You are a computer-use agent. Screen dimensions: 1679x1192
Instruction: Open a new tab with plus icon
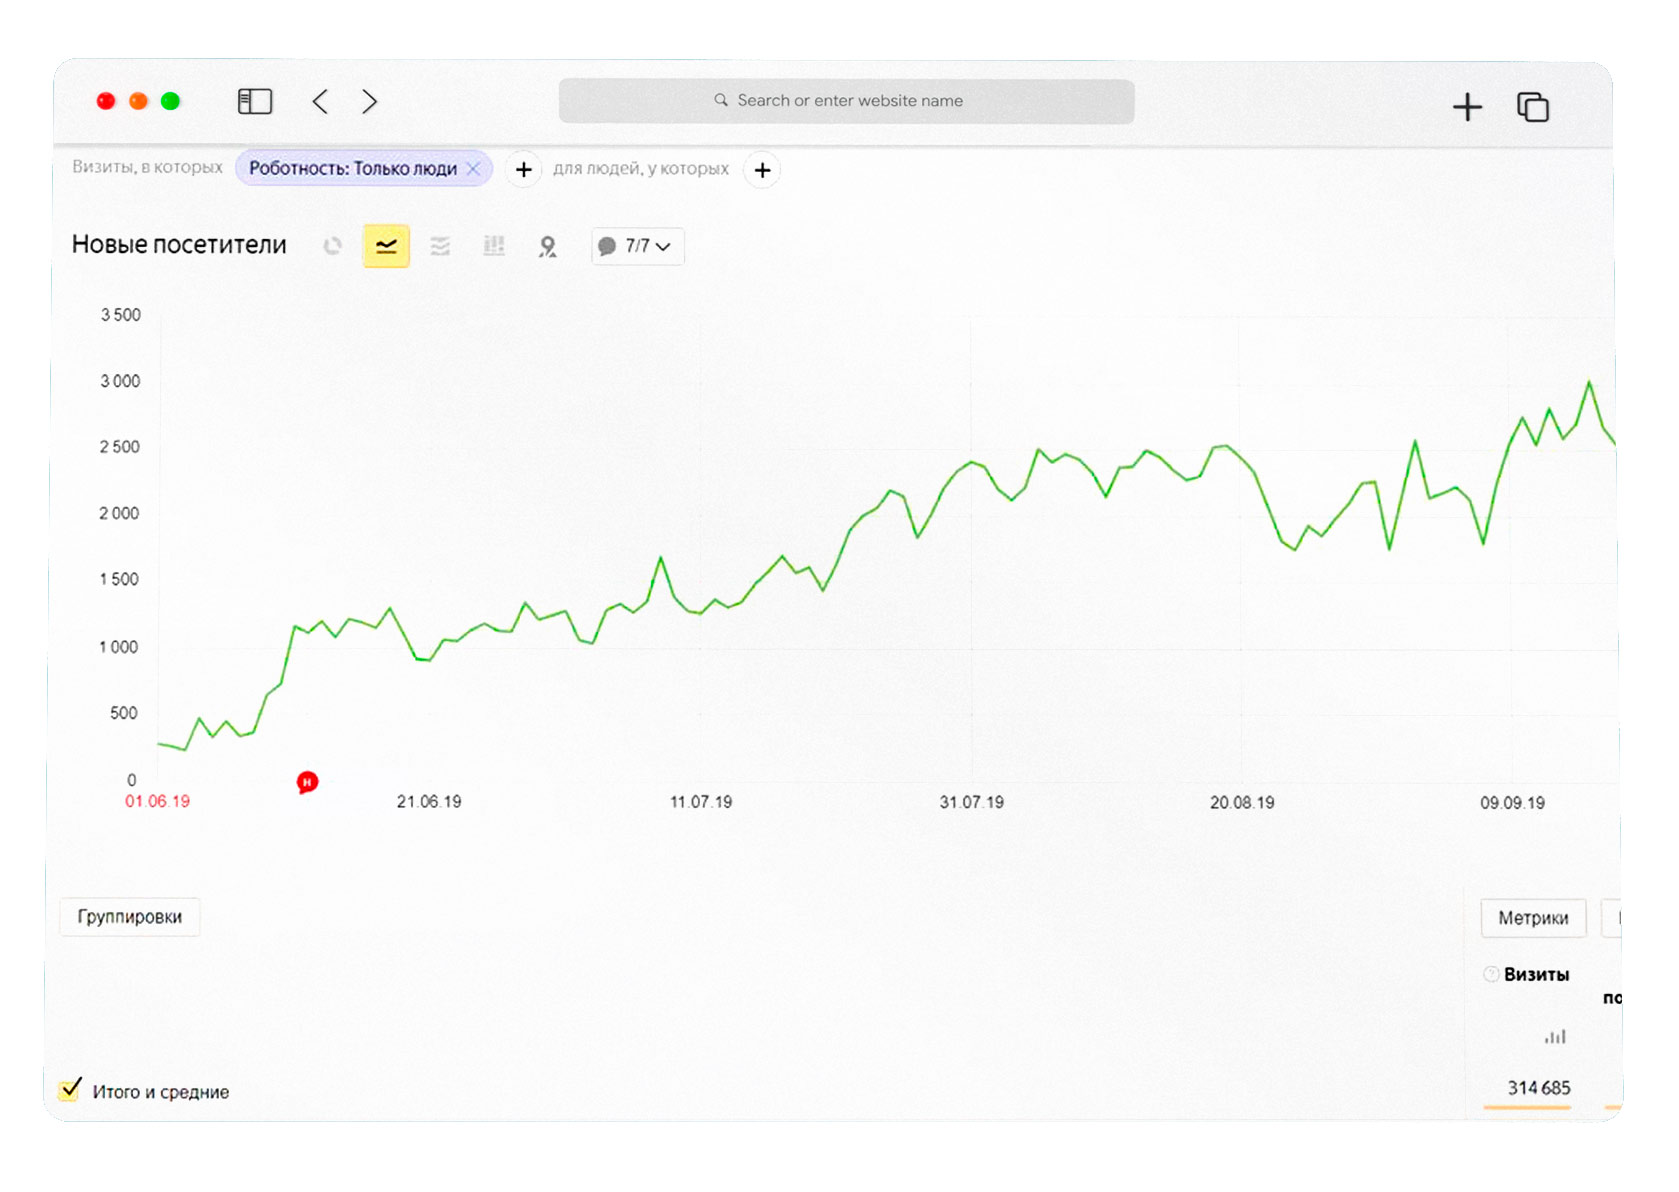(1467, 107)
